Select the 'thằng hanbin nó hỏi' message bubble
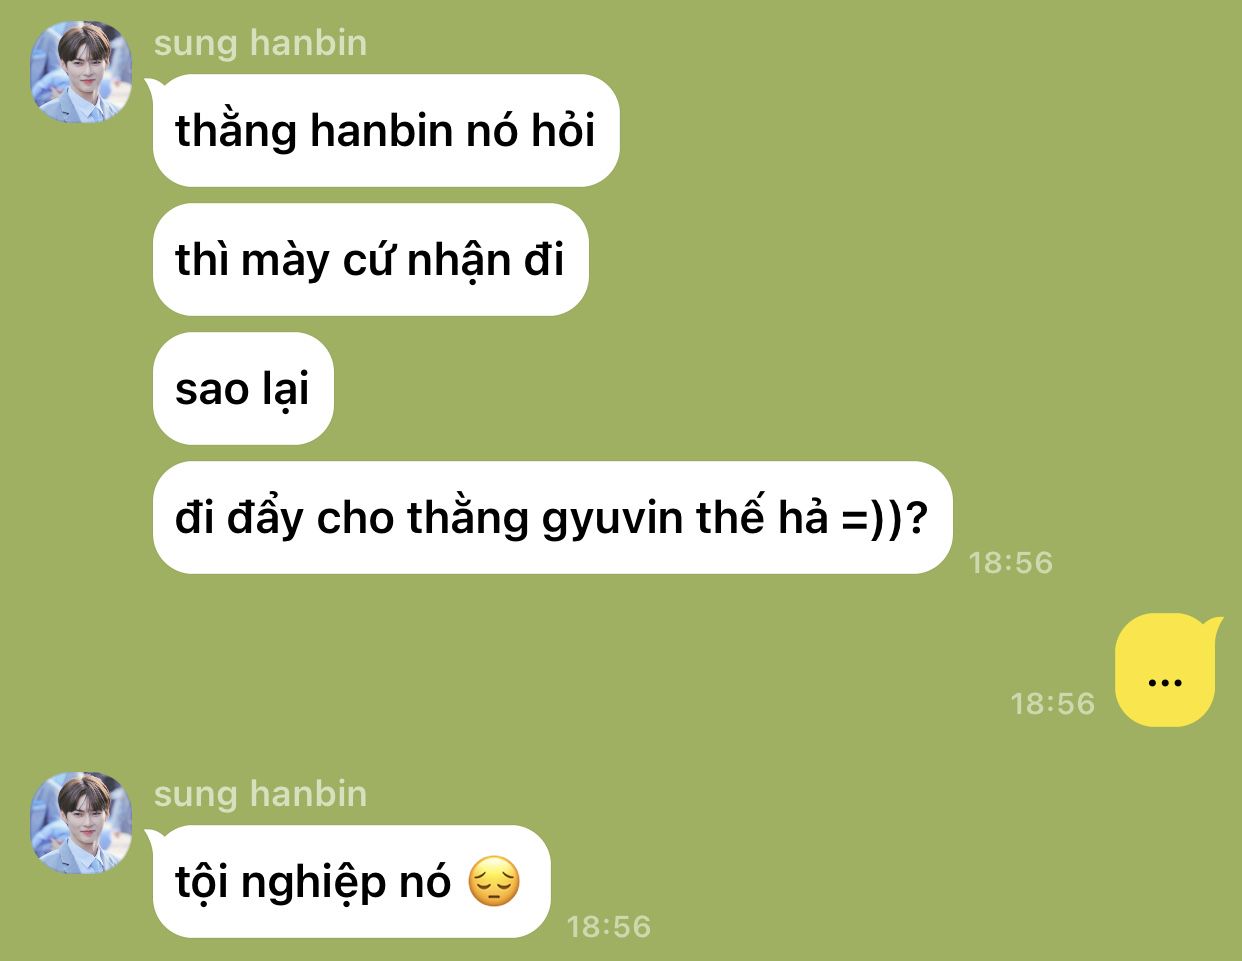 [x=386, y=131]
